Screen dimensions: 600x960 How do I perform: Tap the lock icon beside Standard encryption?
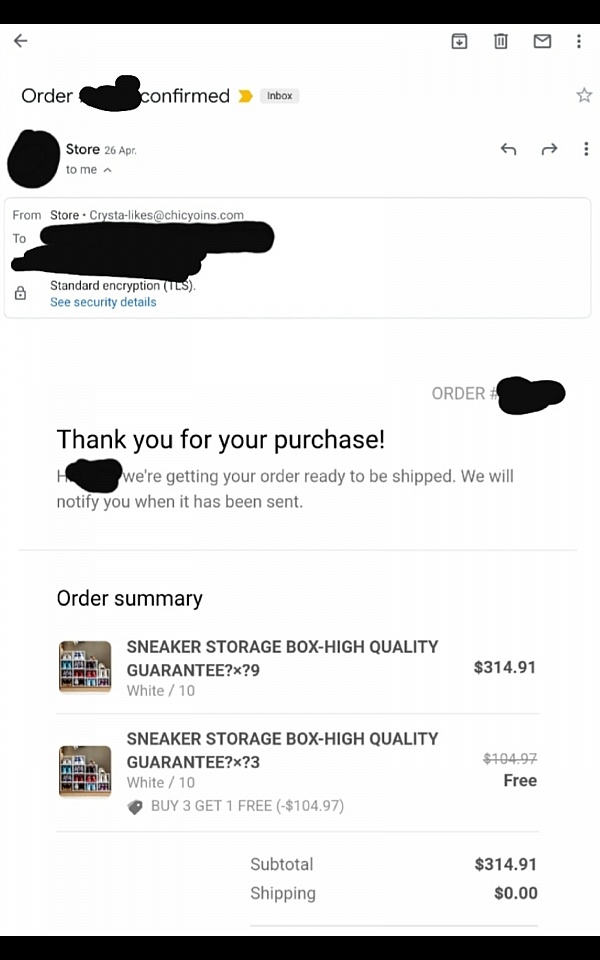tap(20, 293)
